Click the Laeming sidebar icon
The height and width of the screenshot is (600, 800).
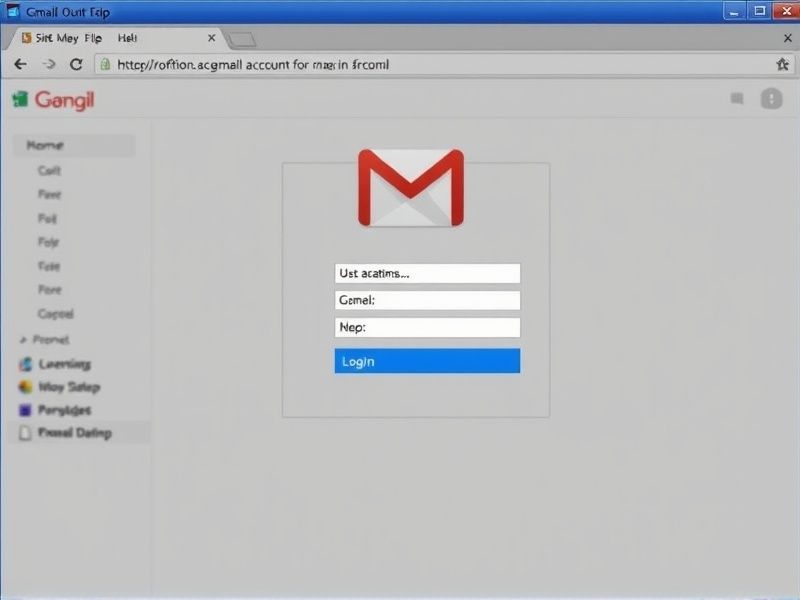pos(26,364)
